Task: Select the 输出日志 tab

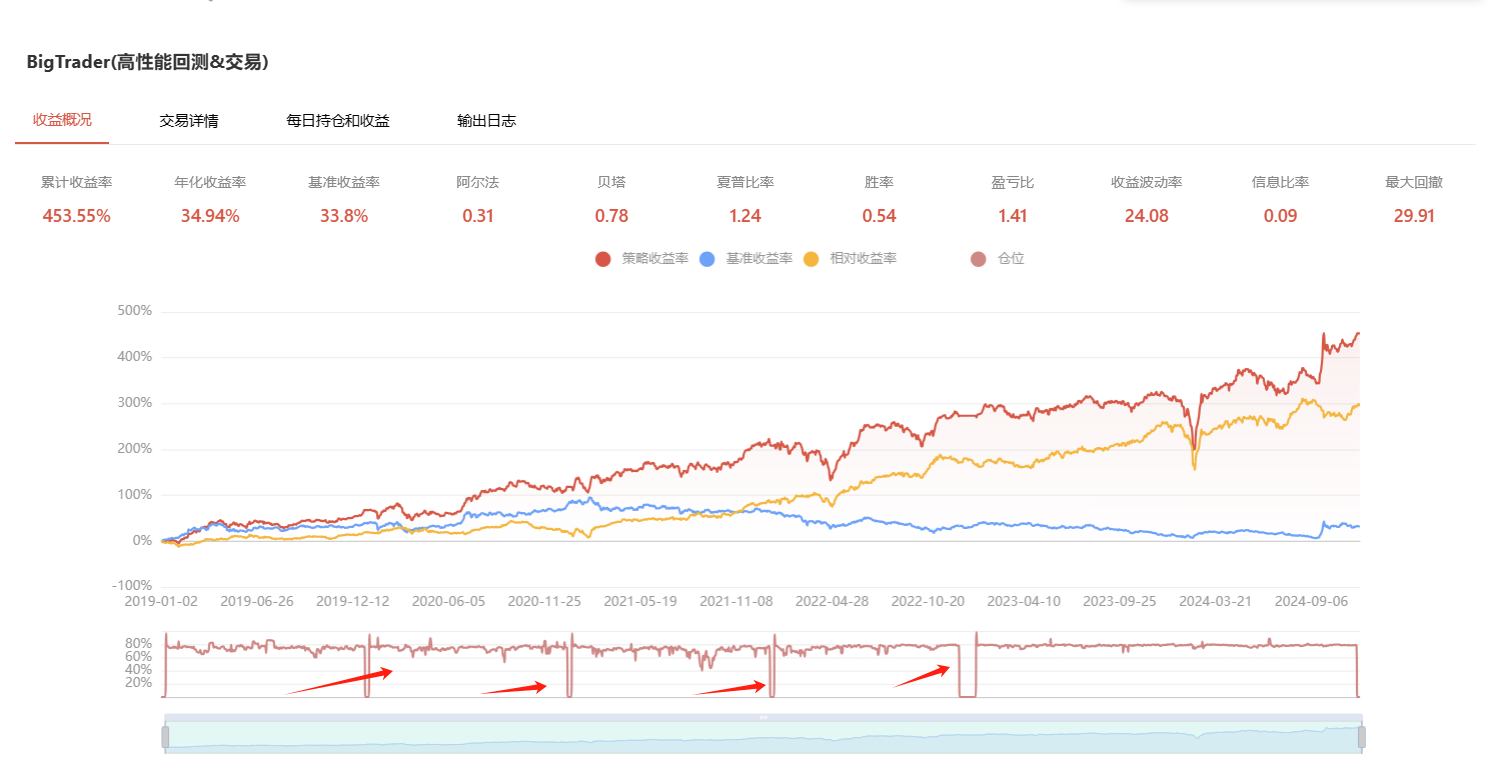Action: click(x=486, y=121)
